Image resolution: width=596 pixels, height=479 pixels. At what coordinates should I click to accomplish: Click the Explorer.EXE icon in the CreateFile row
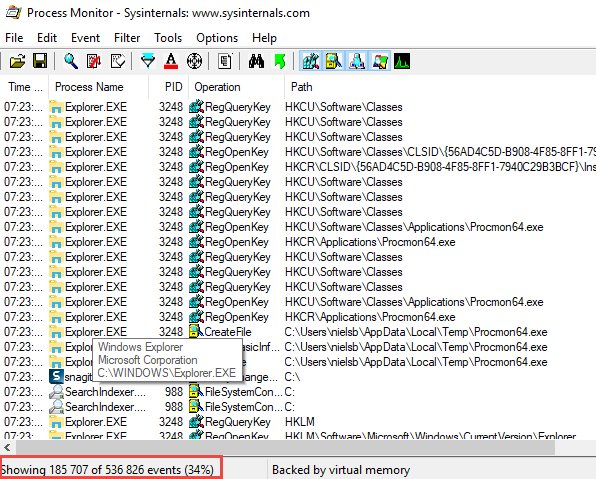[56, 332]
